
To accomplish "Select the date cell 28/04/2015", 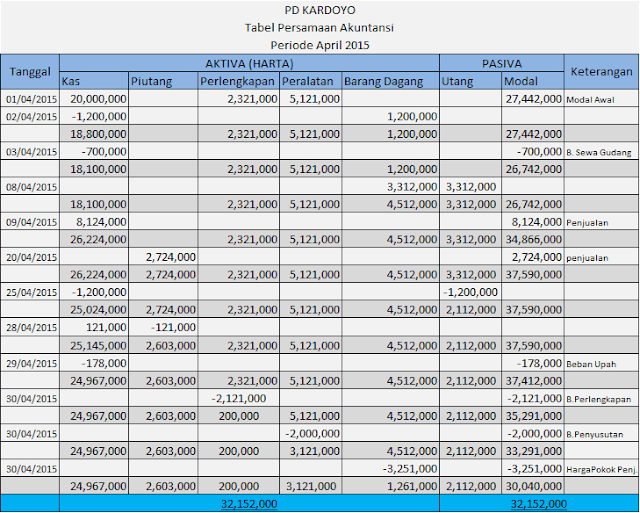I will (x=31, y=327).
